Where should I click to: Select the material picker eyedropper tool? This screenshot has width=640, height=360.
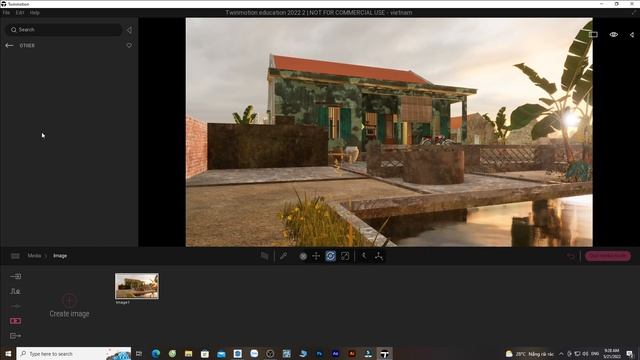click(283, 256)
